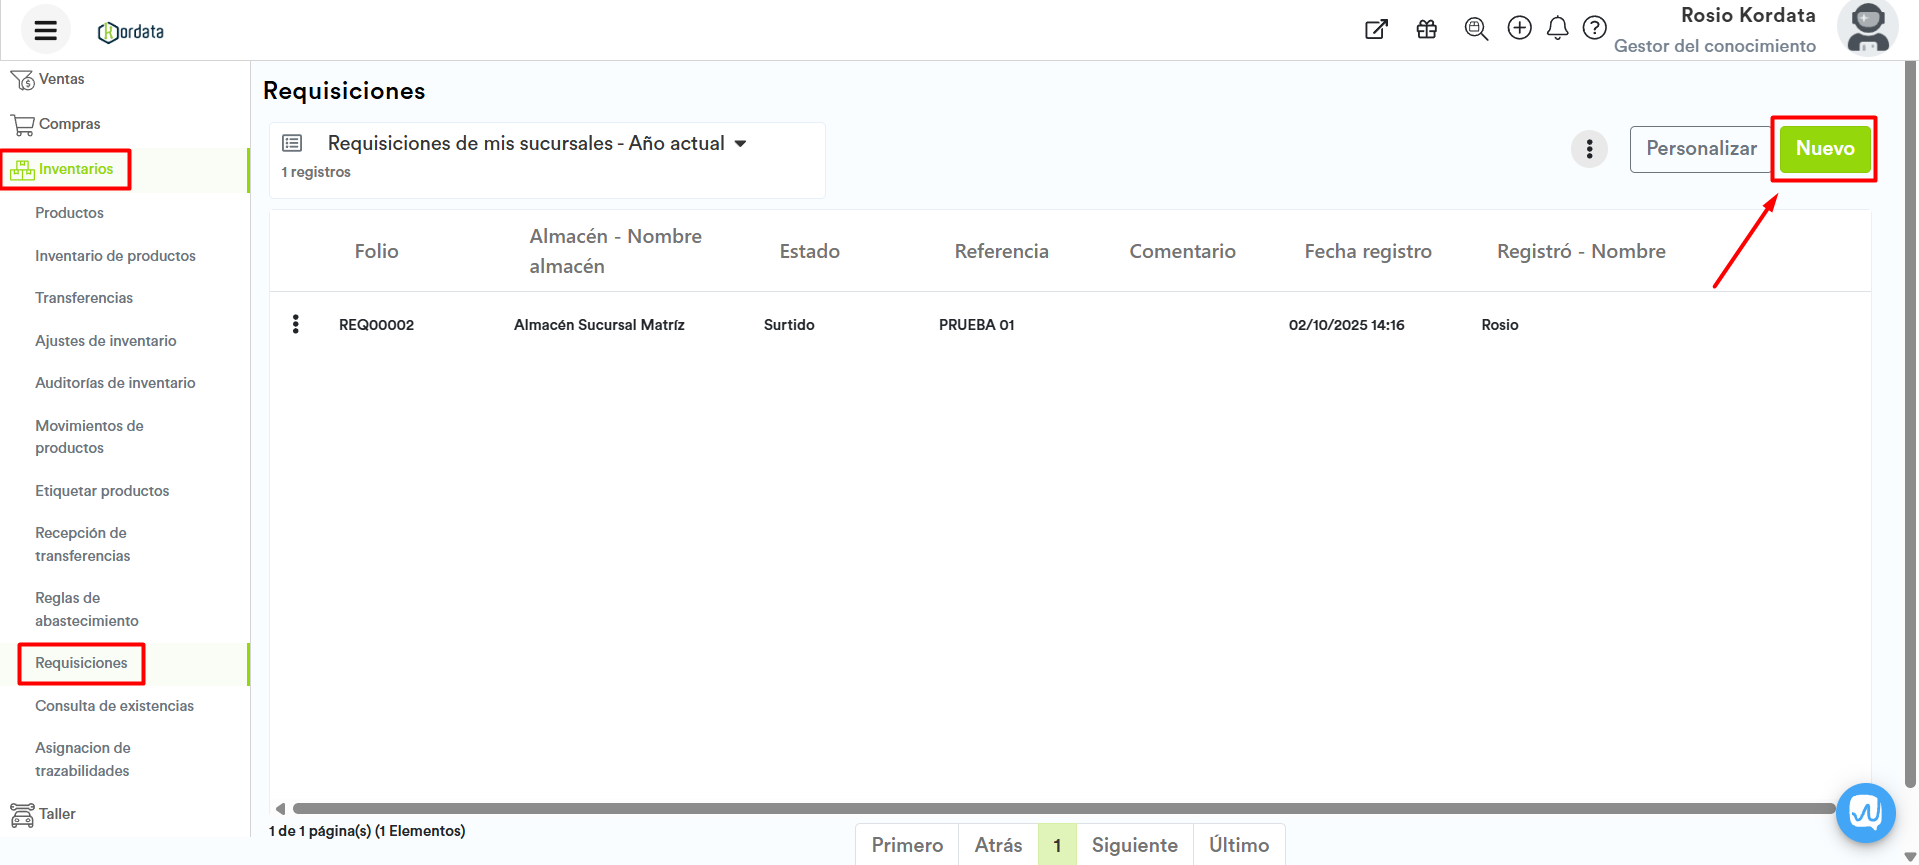Click the horizontal scrollbar under the table
Screen dimensions: 1919x865
pyautogui.click(x=1060, y=808)
